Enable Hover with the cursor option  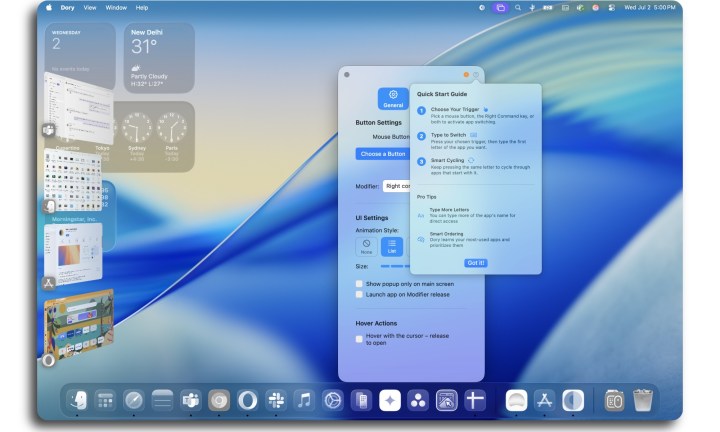360,339
